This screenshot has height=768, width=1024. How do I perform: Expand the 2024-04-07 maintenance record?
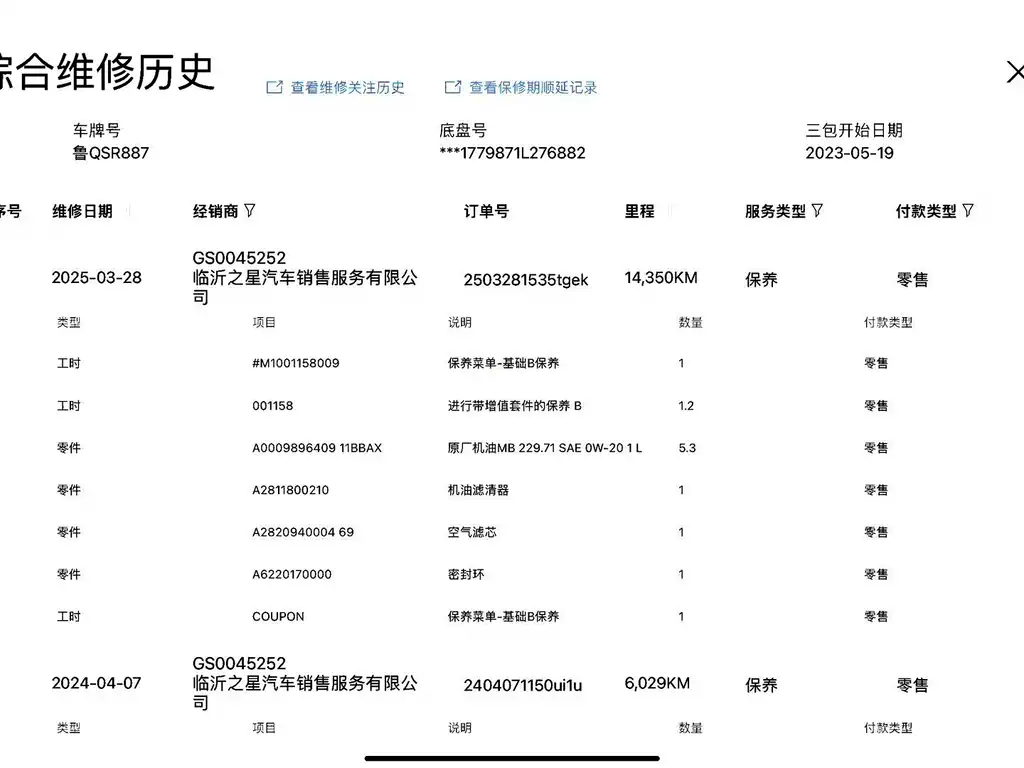click(x=96, y=684)
